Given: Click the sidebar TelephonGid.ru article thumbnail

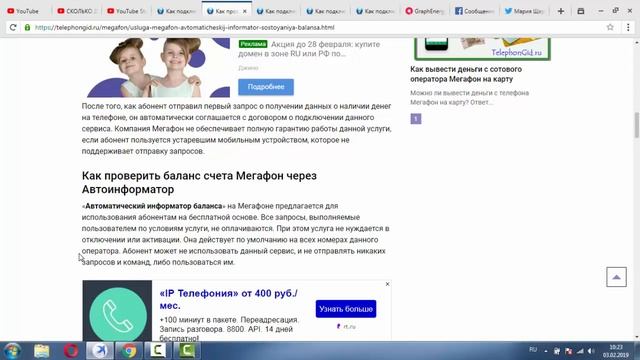Looking at the screenshot, I should pos(482,49).
